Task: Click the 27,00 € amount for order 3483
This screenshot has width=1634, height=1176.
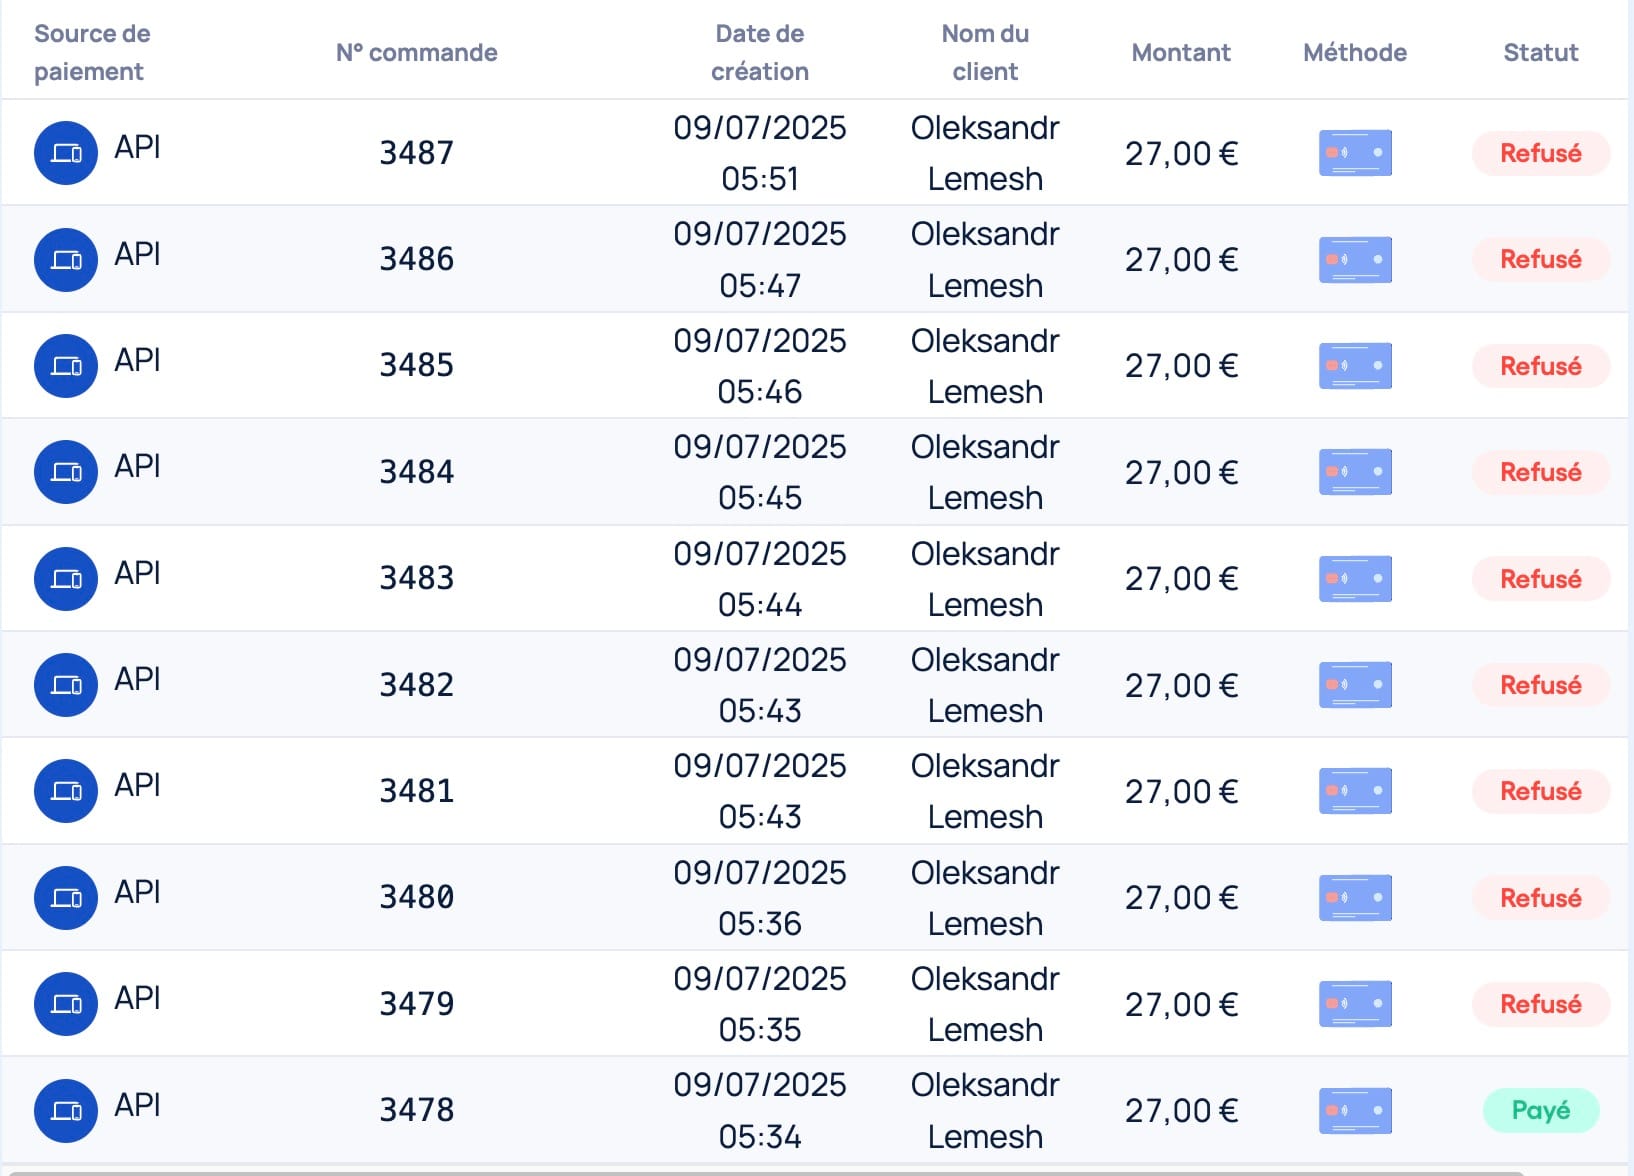Action: point(1181,579)
